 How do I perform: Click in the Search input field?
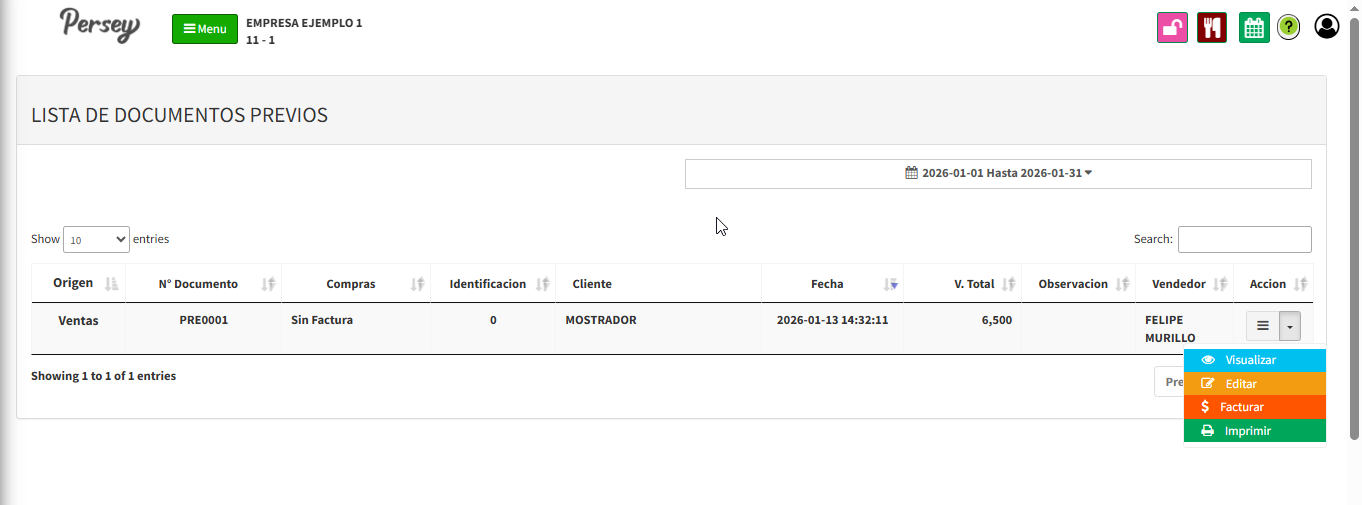point(1244,240)
